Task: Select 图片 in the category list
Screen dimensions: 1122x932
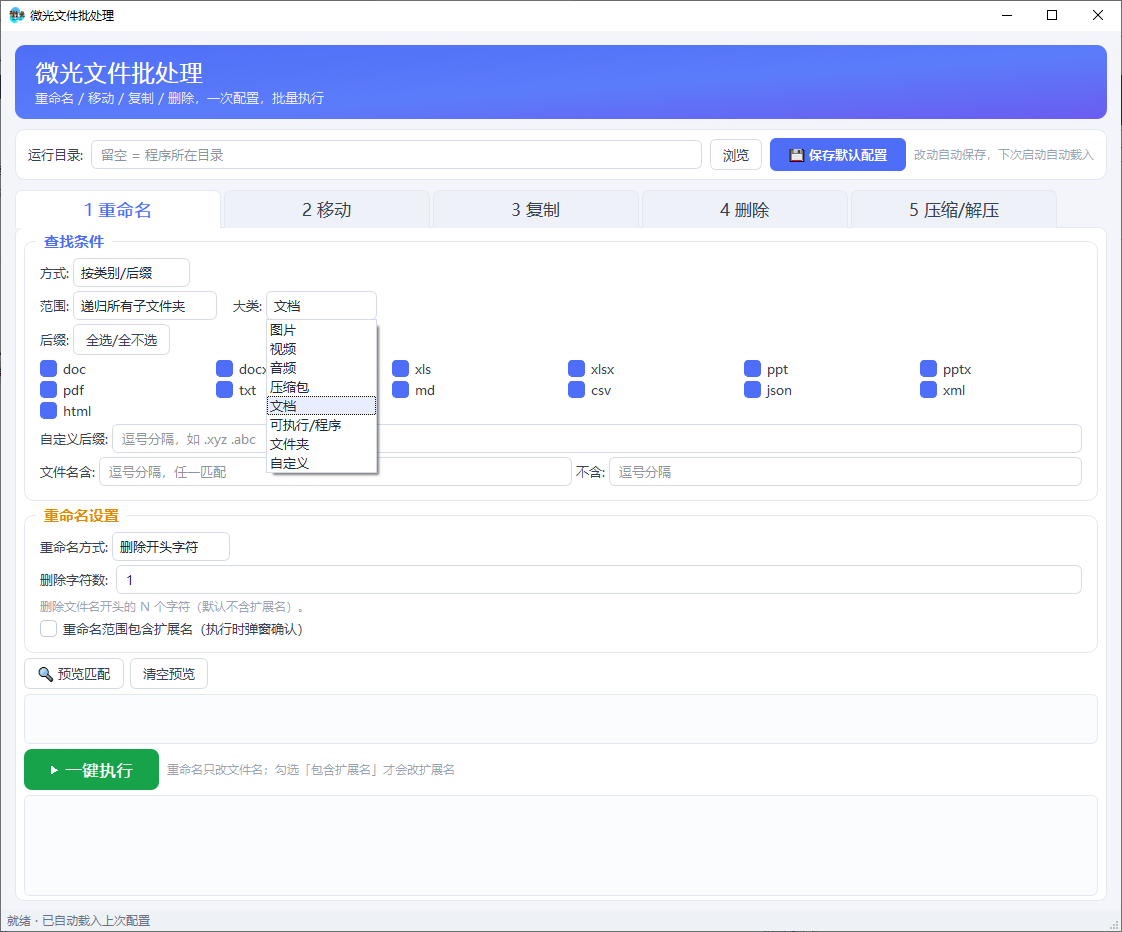Action: pos(322,330)
